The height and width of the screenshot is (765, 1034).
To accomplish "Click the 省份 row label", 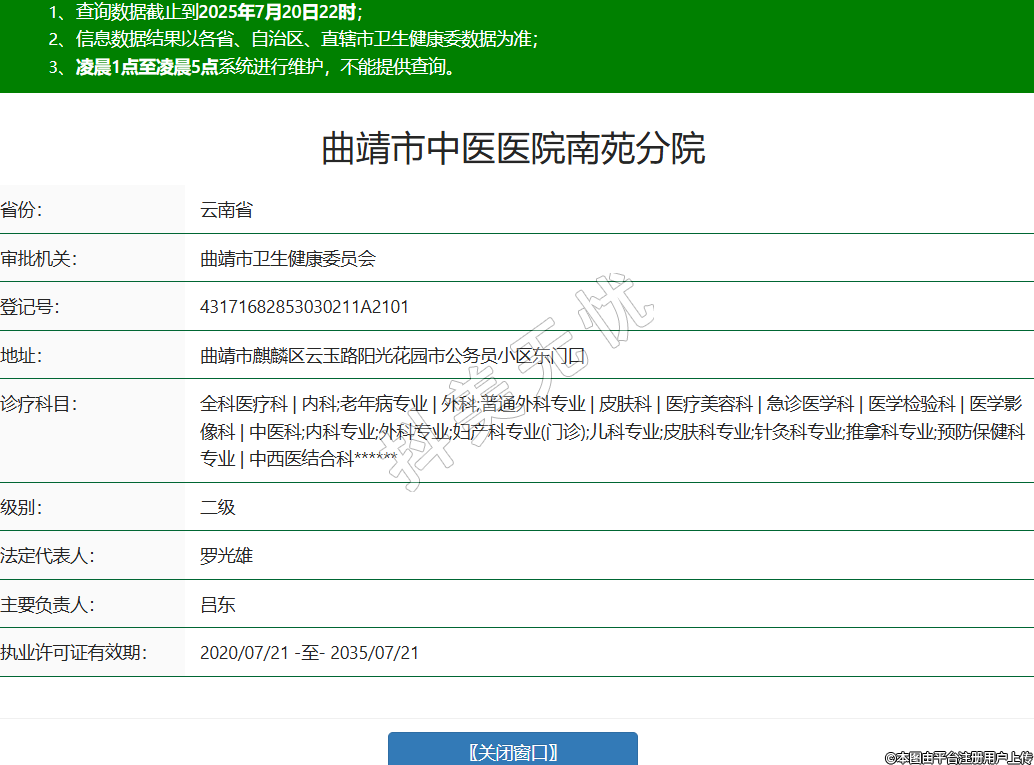I will tap(22, 210).
